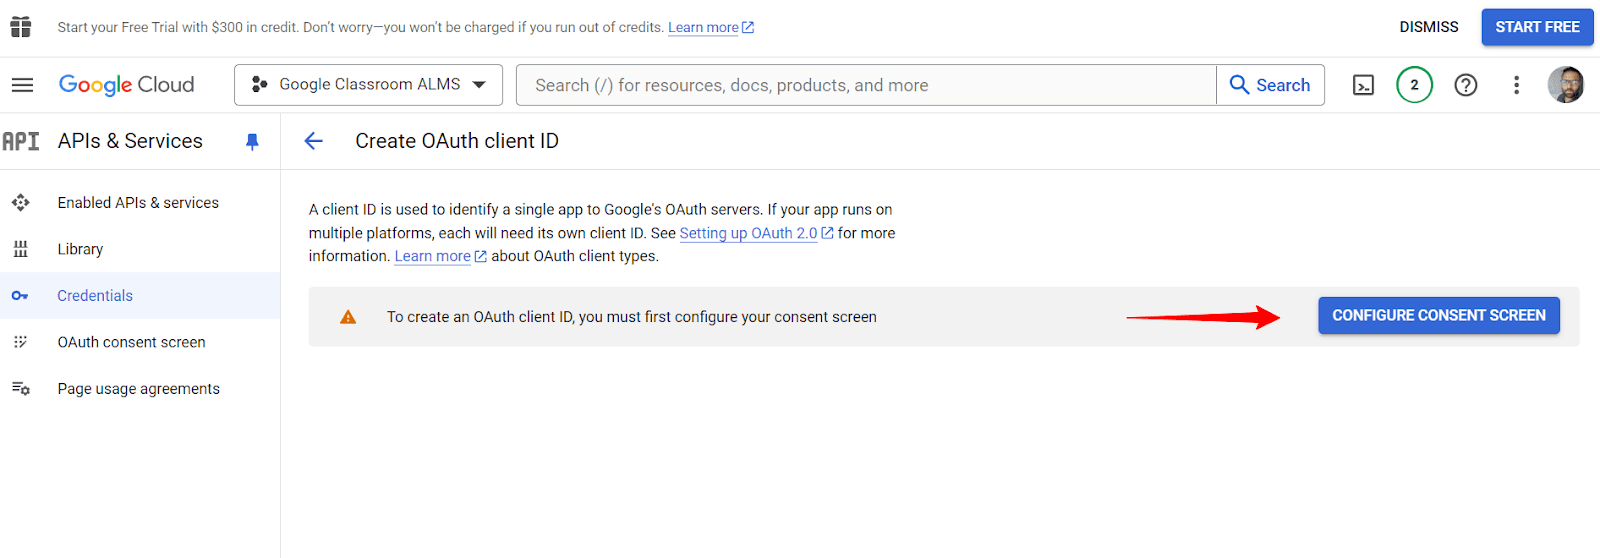Open the help question mark icon

pos(1466,85)
